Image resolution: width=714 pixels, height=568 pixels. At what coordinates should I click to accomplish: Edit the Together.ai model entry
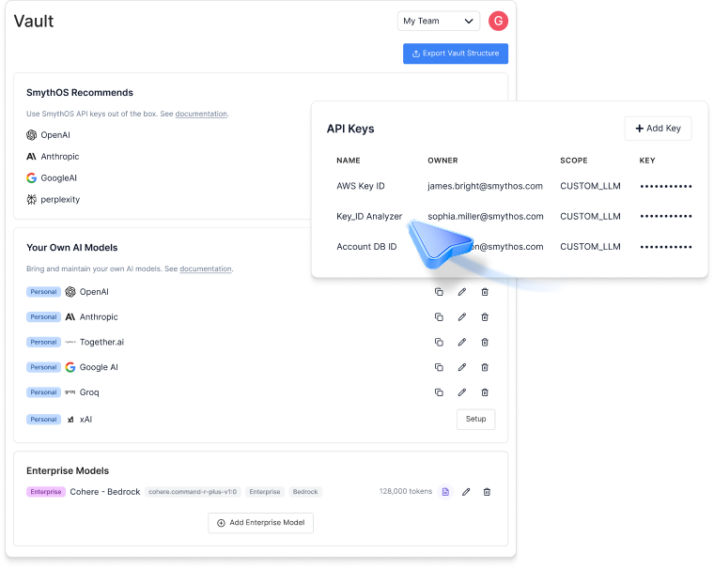462,342
